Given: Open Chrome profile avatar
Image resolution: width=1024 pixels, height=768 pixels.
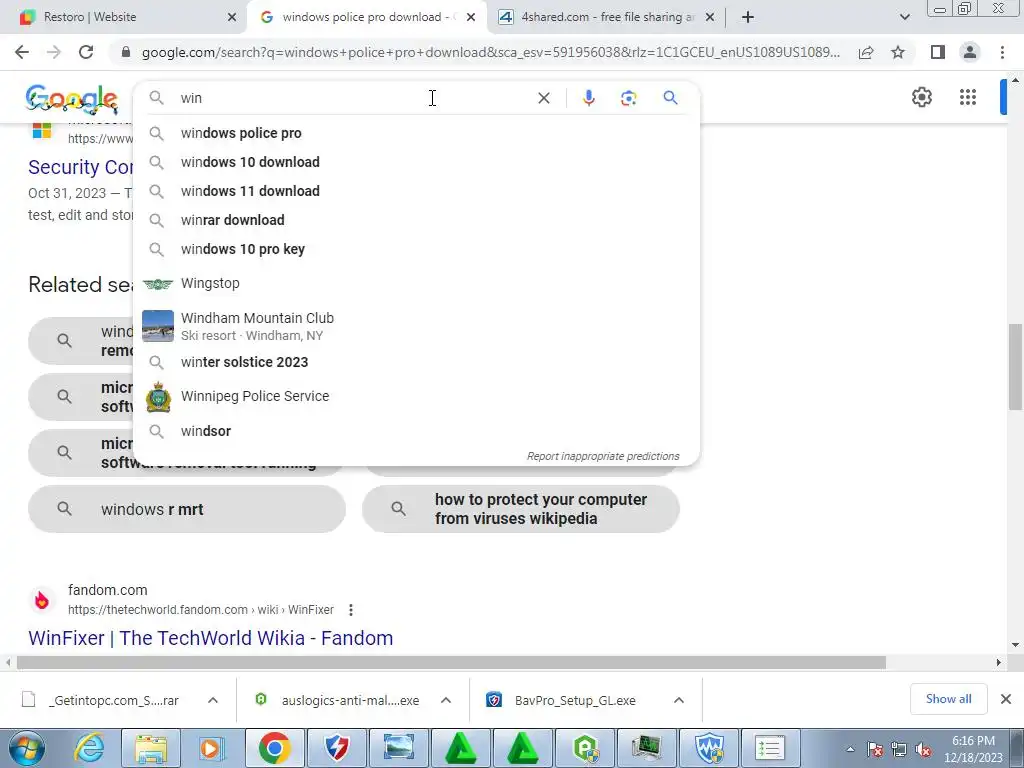Looking at the screenshot, I should click(x=970, y=52).
